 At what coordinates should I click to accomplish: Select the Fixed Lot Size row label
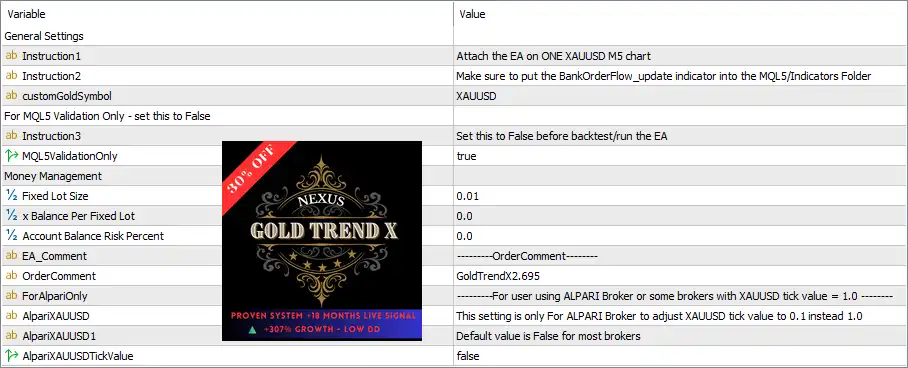click(55, 196)
